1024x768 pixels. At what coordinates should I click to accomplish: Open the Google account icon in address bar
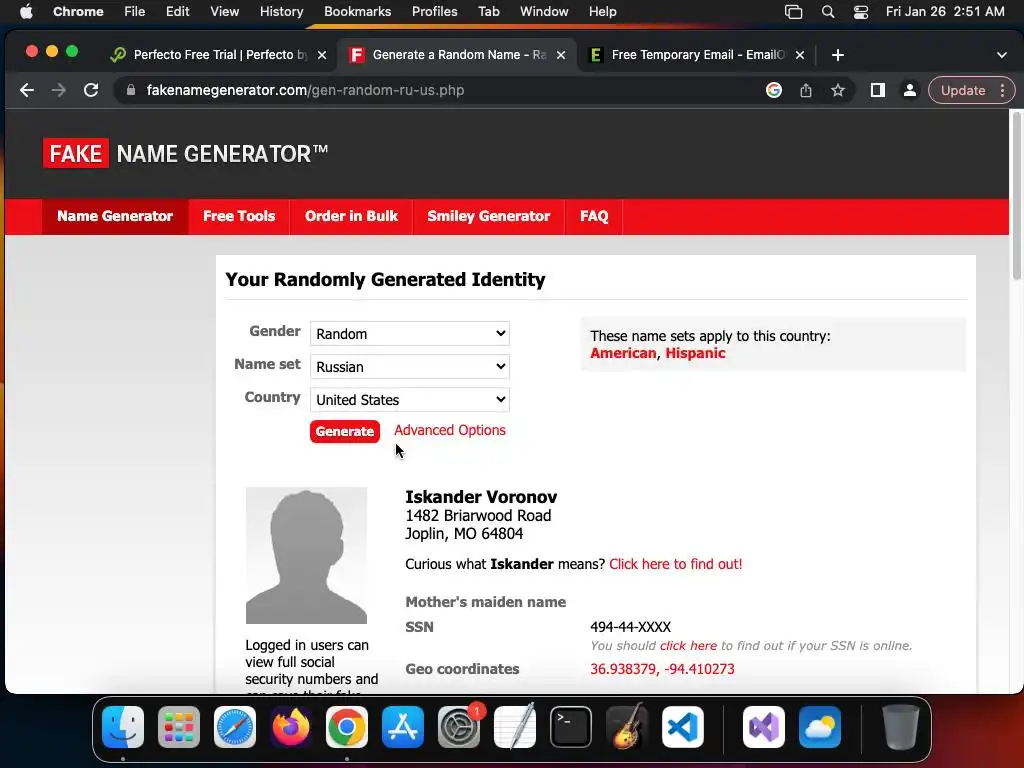click(x=774, y=90)
